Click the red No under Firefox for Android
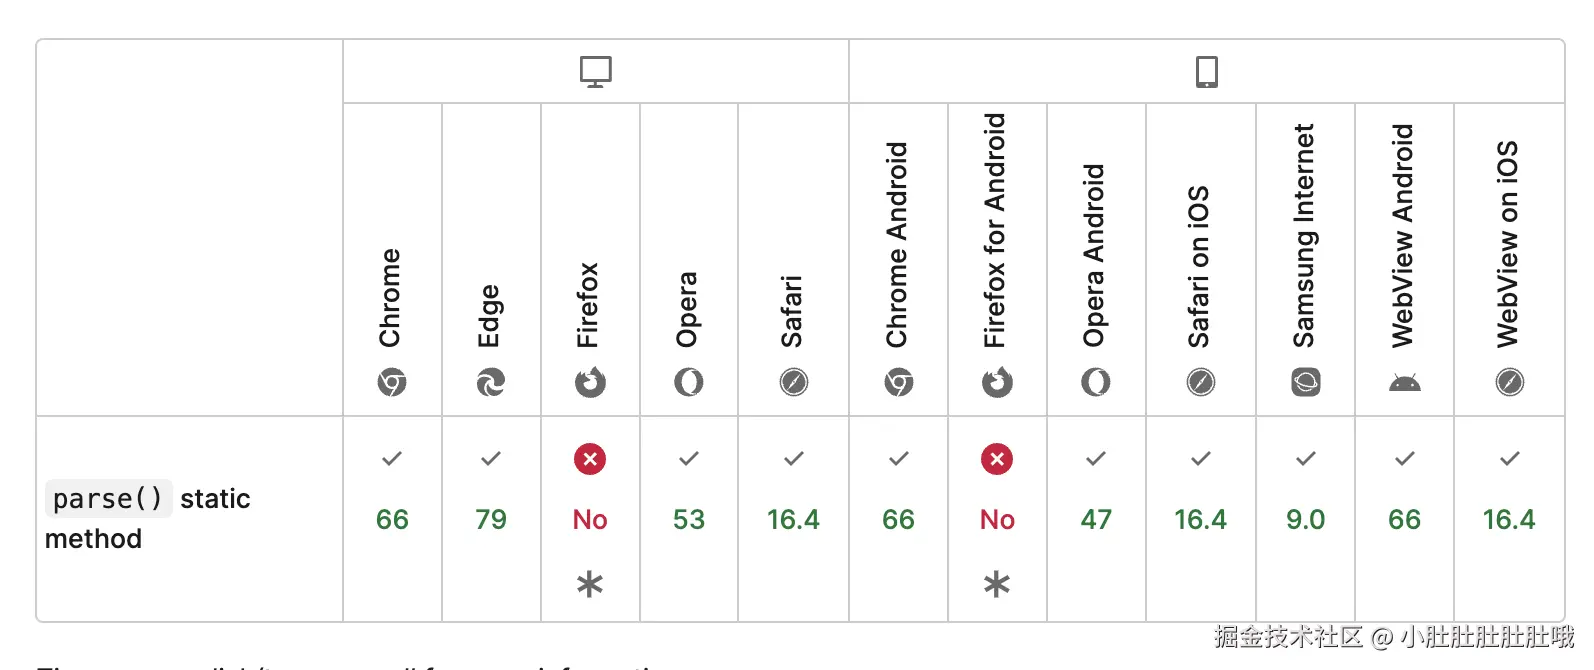Screen dimensions: 1594x670 pyautogui.click(x=997, y=519)
